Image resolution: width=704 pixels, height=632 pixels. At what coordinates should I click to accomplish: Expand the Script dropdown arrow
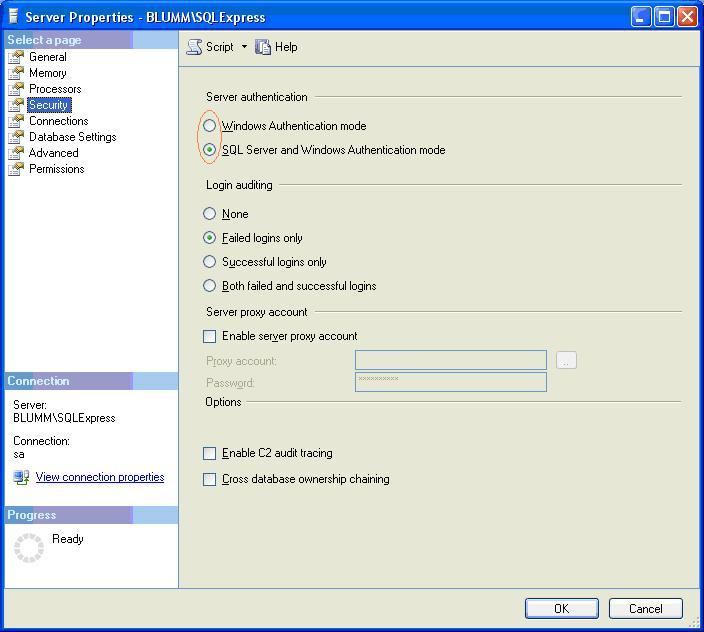244,47
